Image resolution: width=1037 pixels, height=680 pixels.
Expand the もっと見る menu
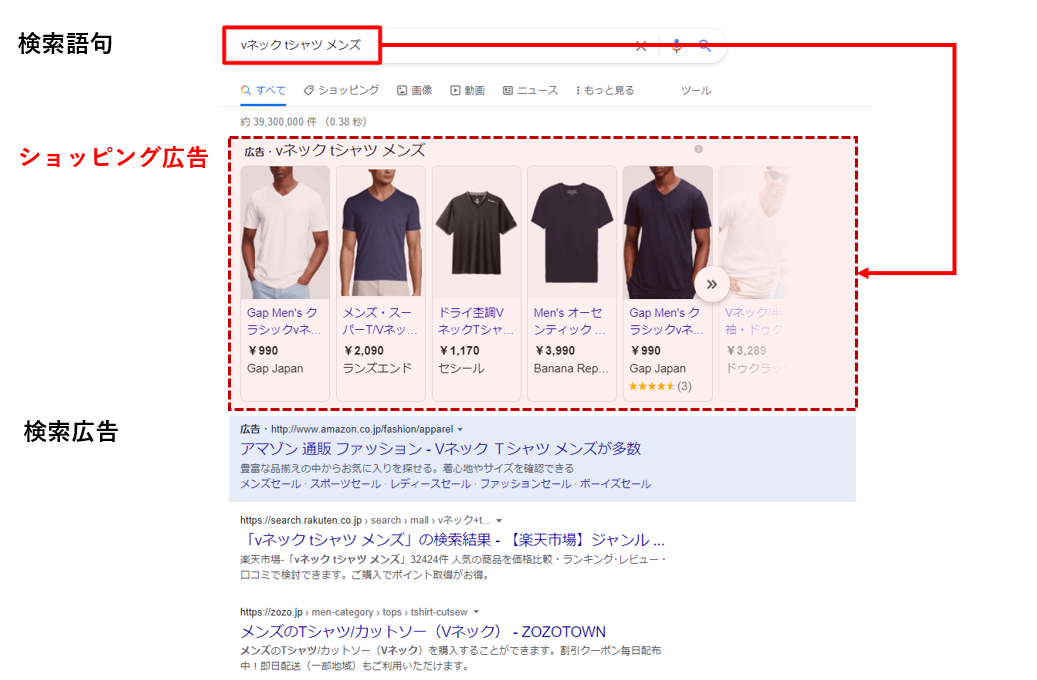click(605, 90)
